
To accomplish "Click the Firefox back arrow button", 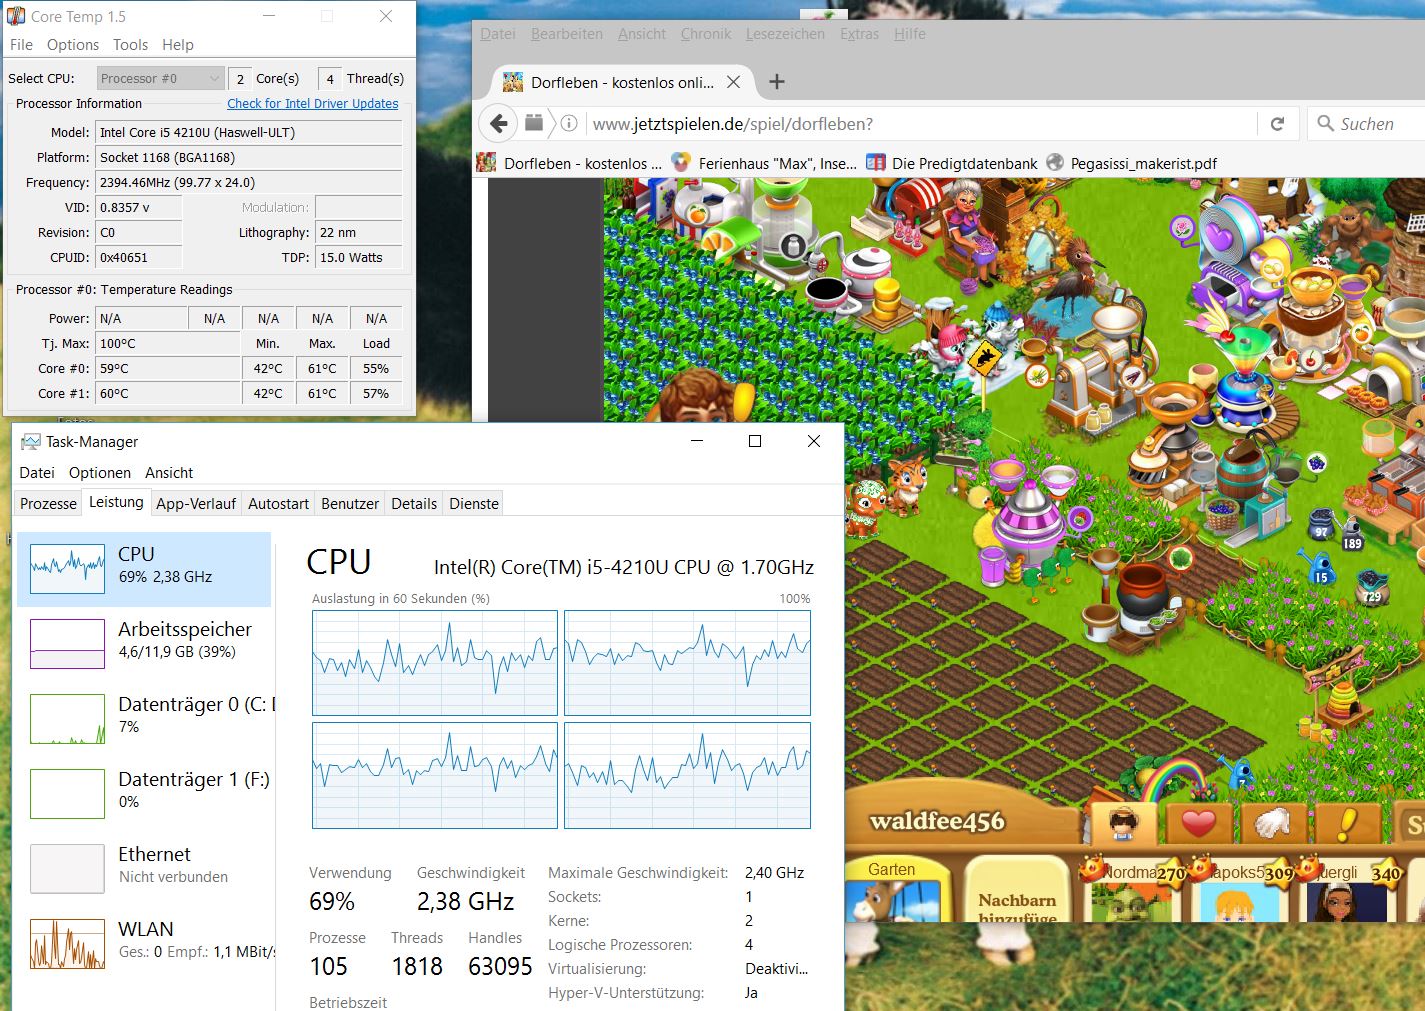I will pyautogui.click(x=499, y=124).
